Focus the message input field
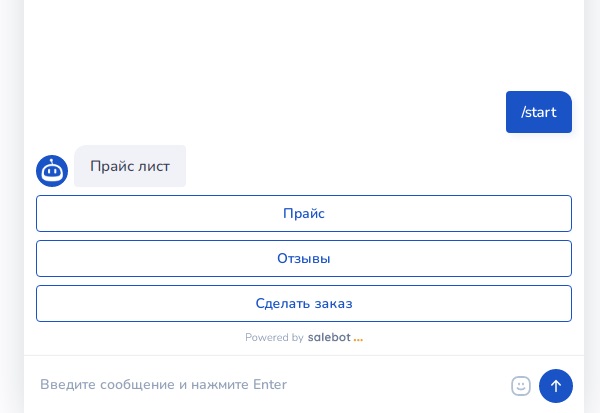600x413 pixels. [270, 385]
